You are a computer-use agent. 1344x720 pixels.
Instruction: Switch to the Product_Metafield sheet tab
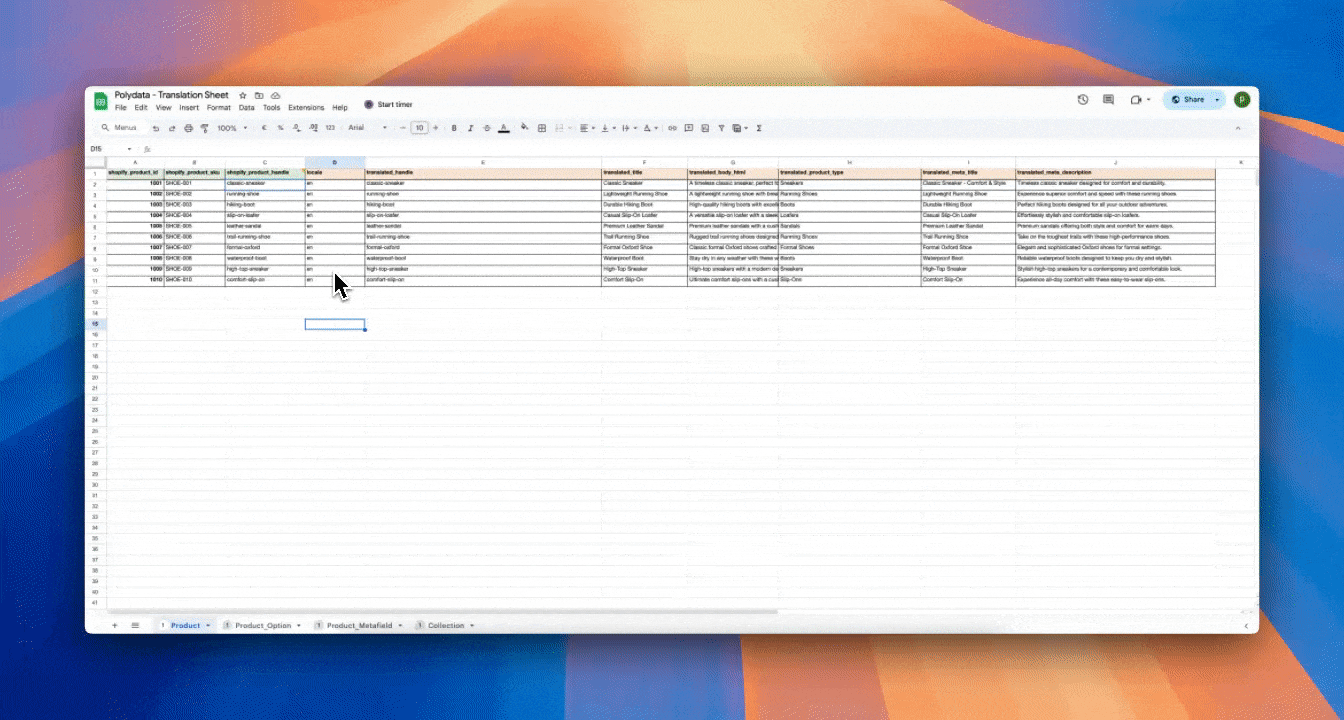click(357, 625)
